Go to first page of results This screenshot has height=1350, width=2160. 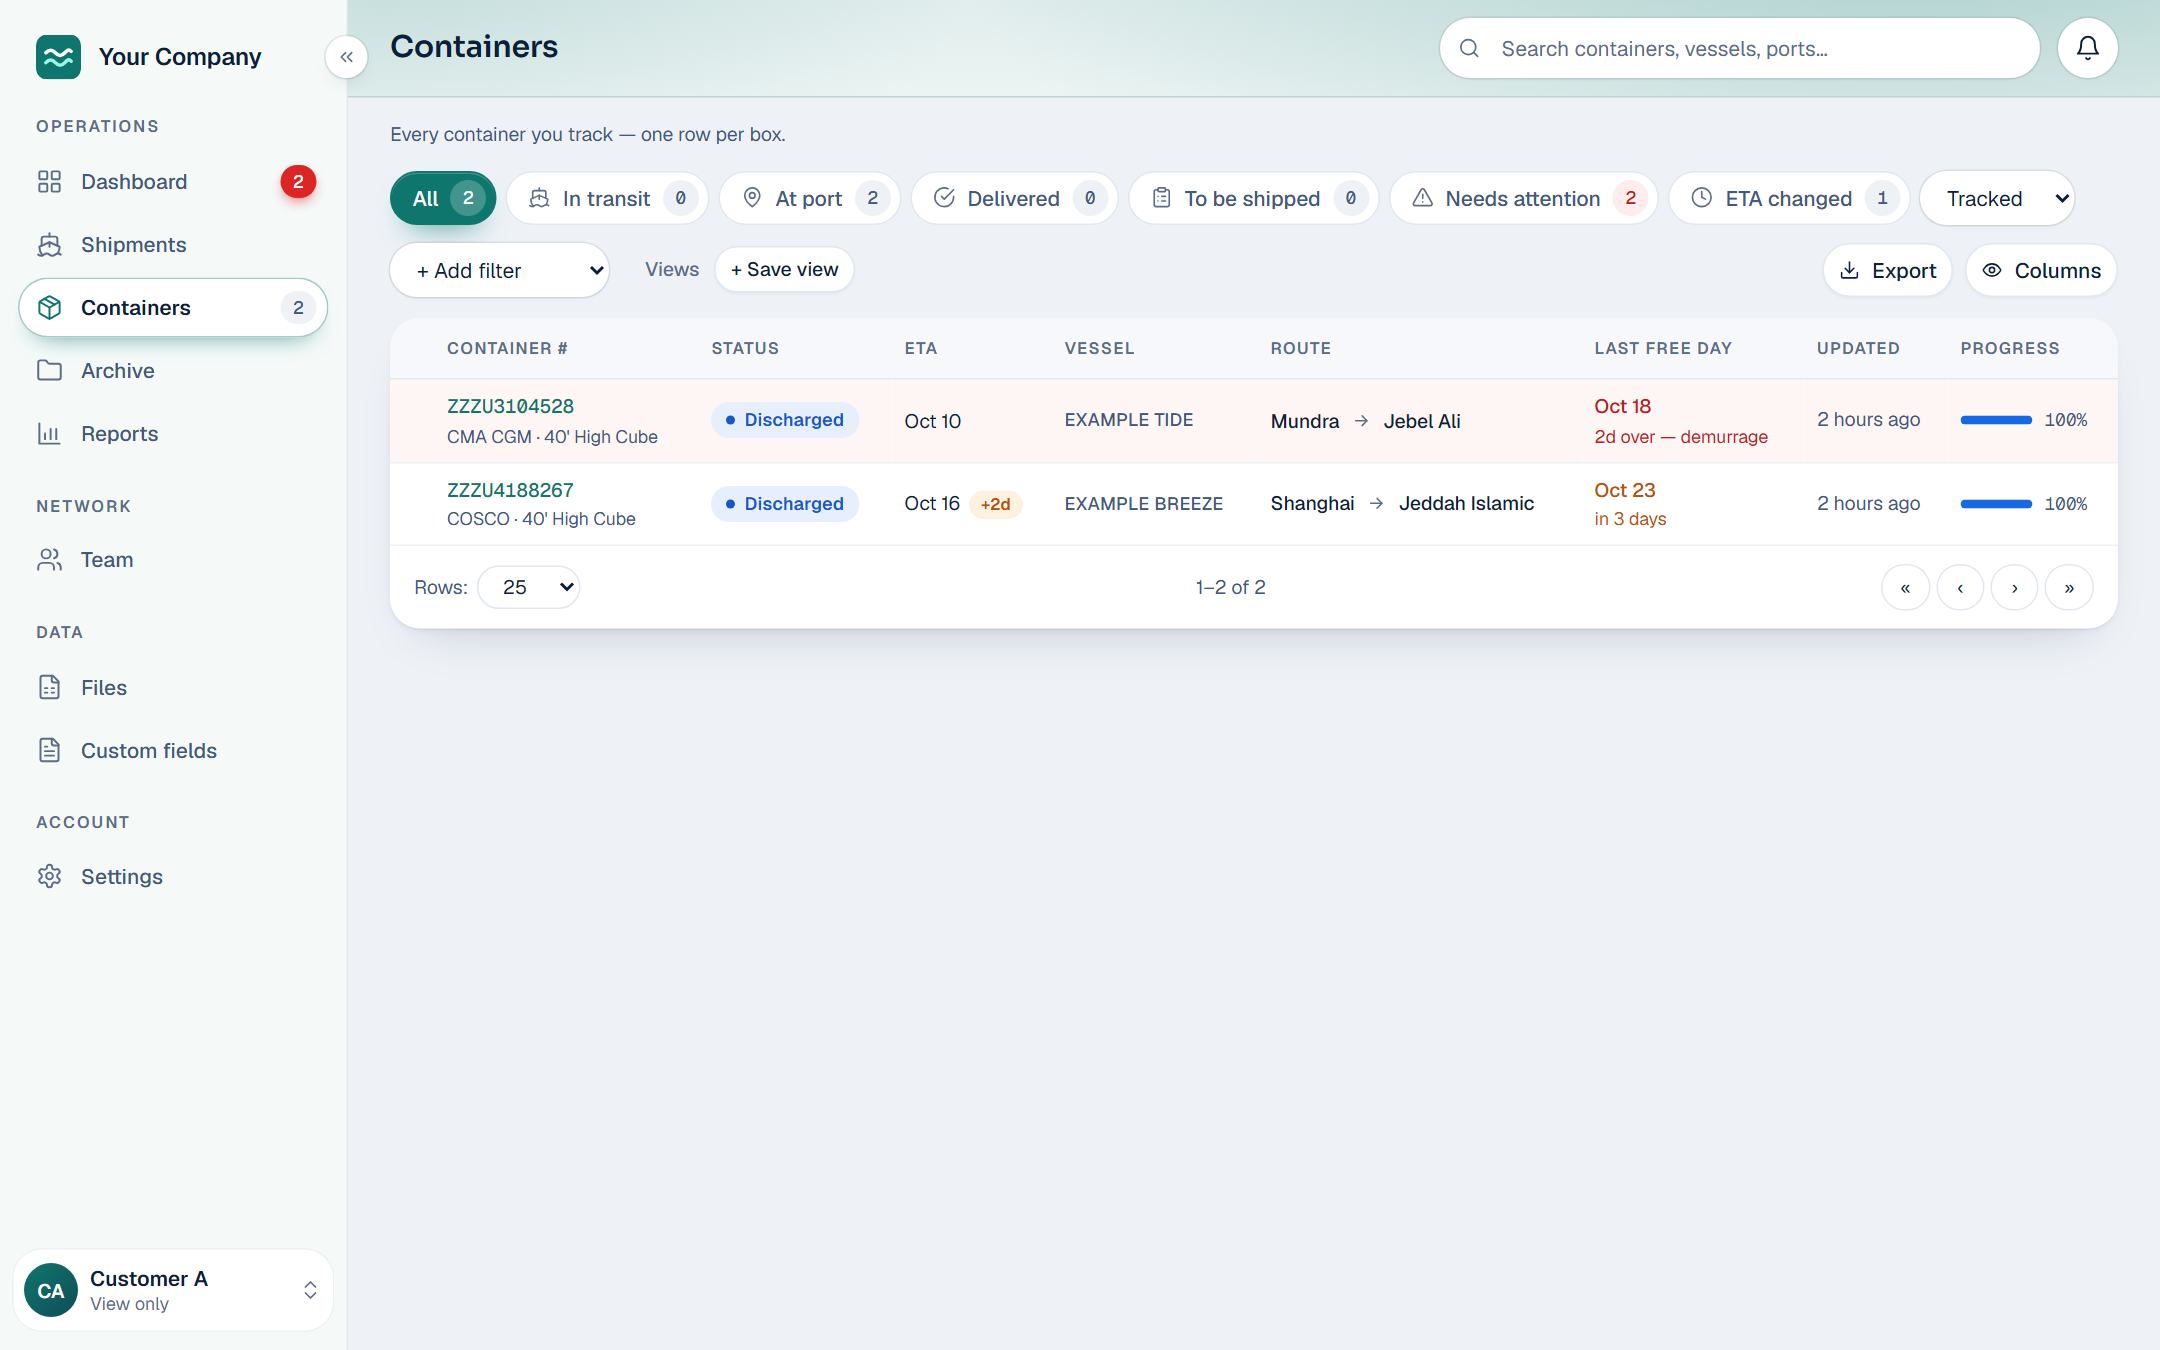click(x=1905, y=587)
